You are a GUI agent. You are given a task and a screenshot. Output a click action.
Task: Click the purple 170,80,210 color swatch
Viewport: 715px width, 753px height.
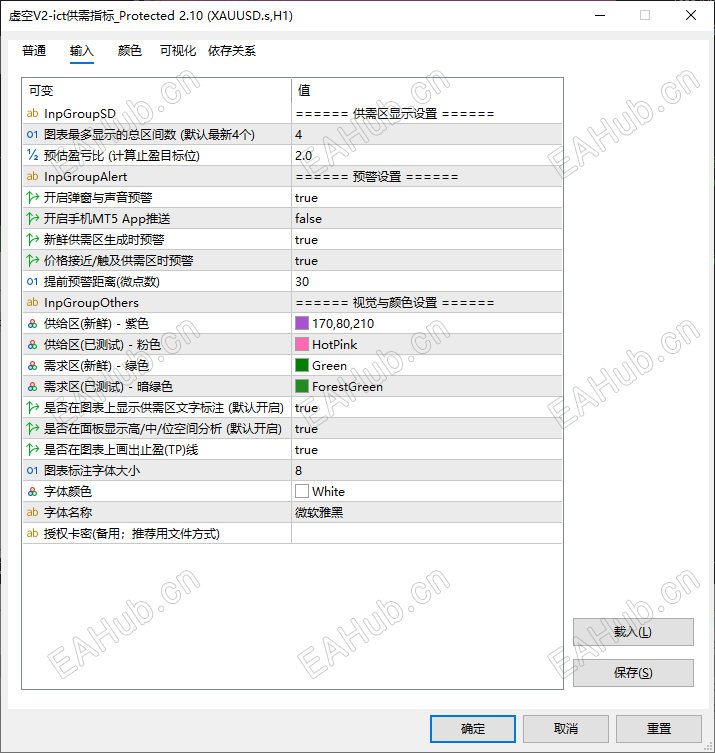[x=302, y=324]
